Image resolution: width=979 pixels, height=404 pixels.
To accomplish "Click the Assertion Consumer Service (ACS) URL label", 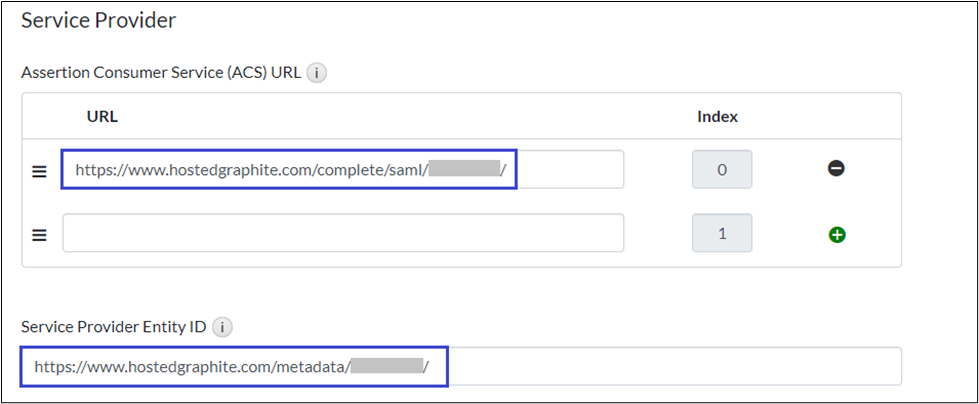I will (x=161, y=73).
